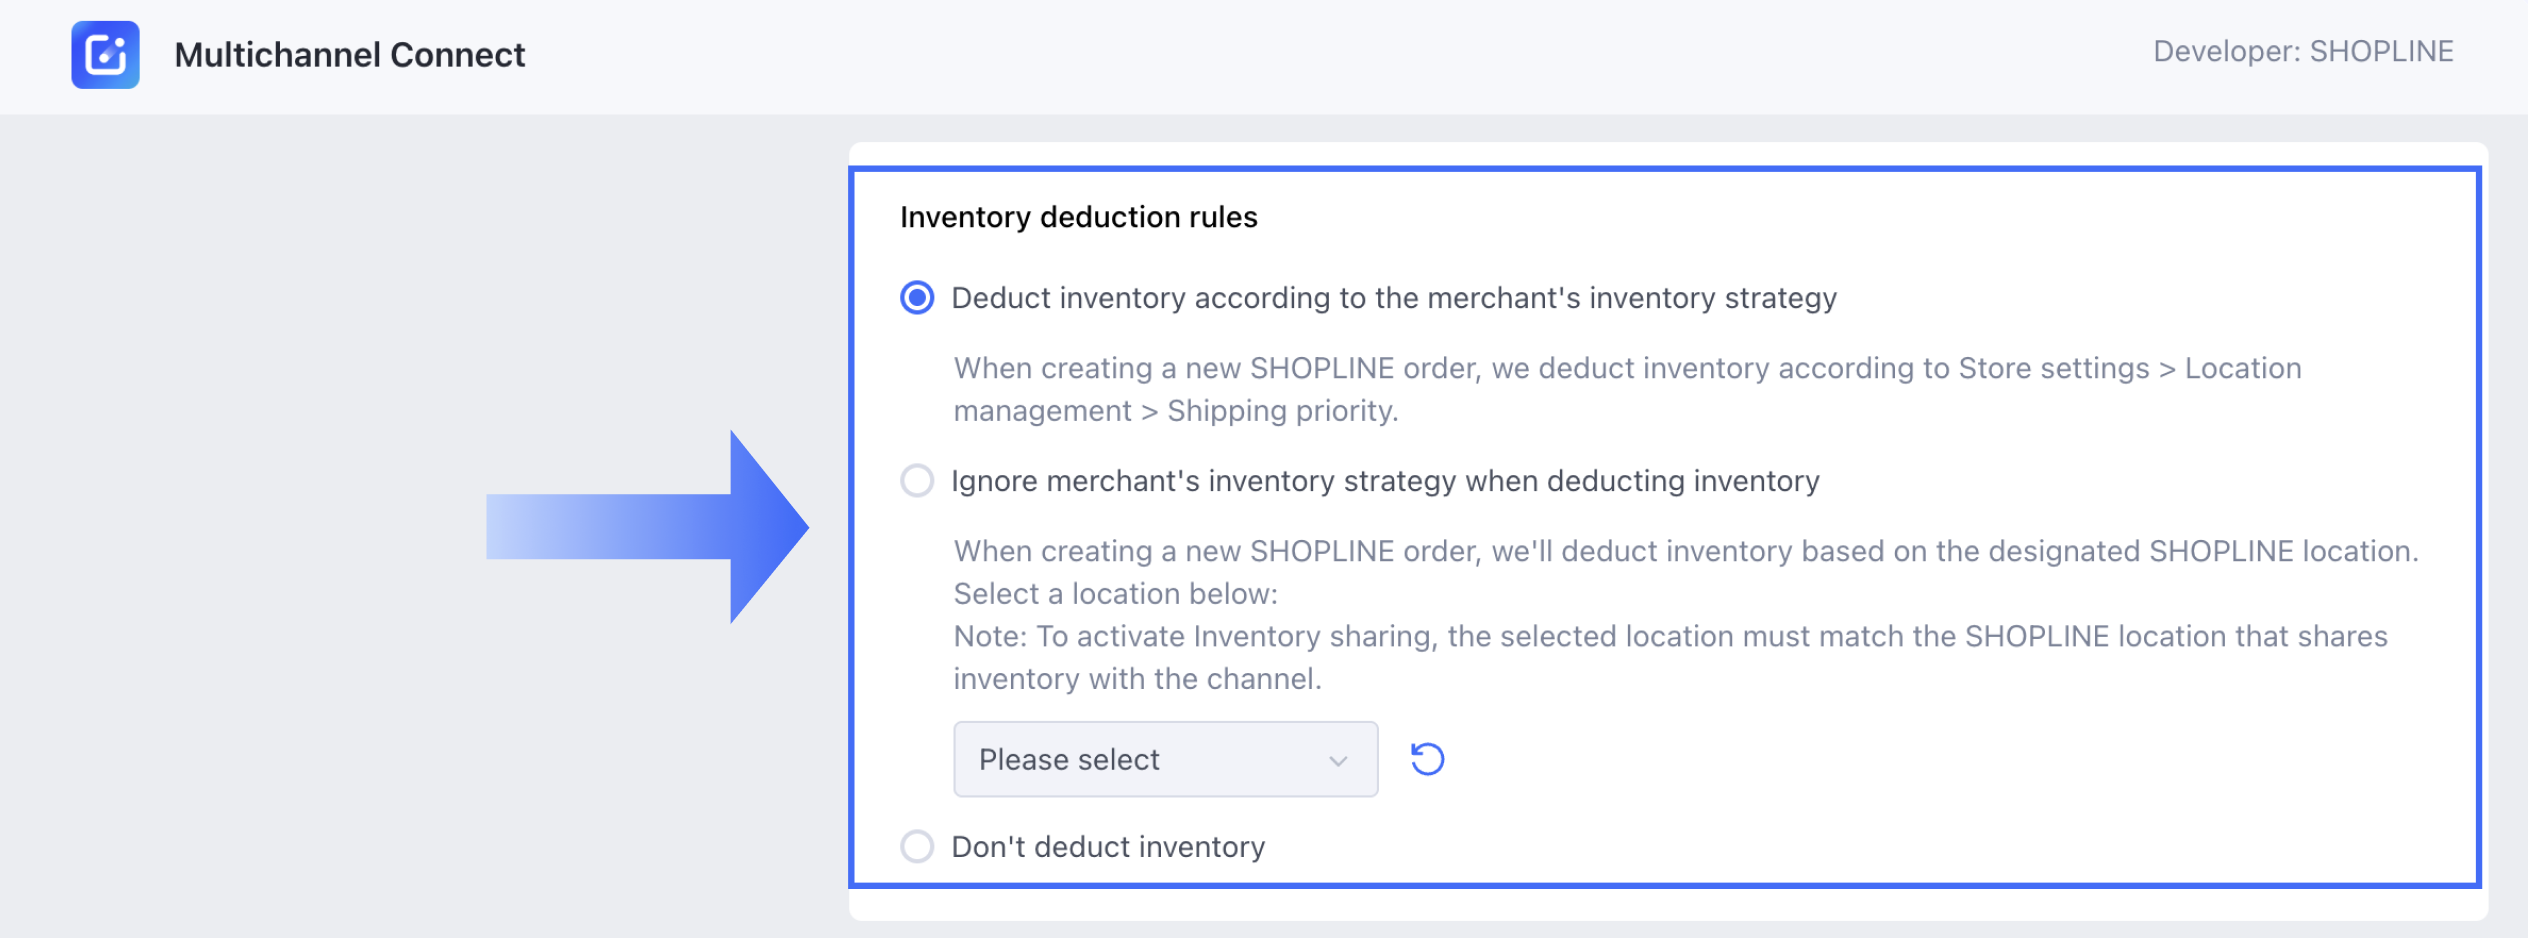Click the large blue arrow graphic
The image size is (2528, 938).
click(x=648, y=527)
